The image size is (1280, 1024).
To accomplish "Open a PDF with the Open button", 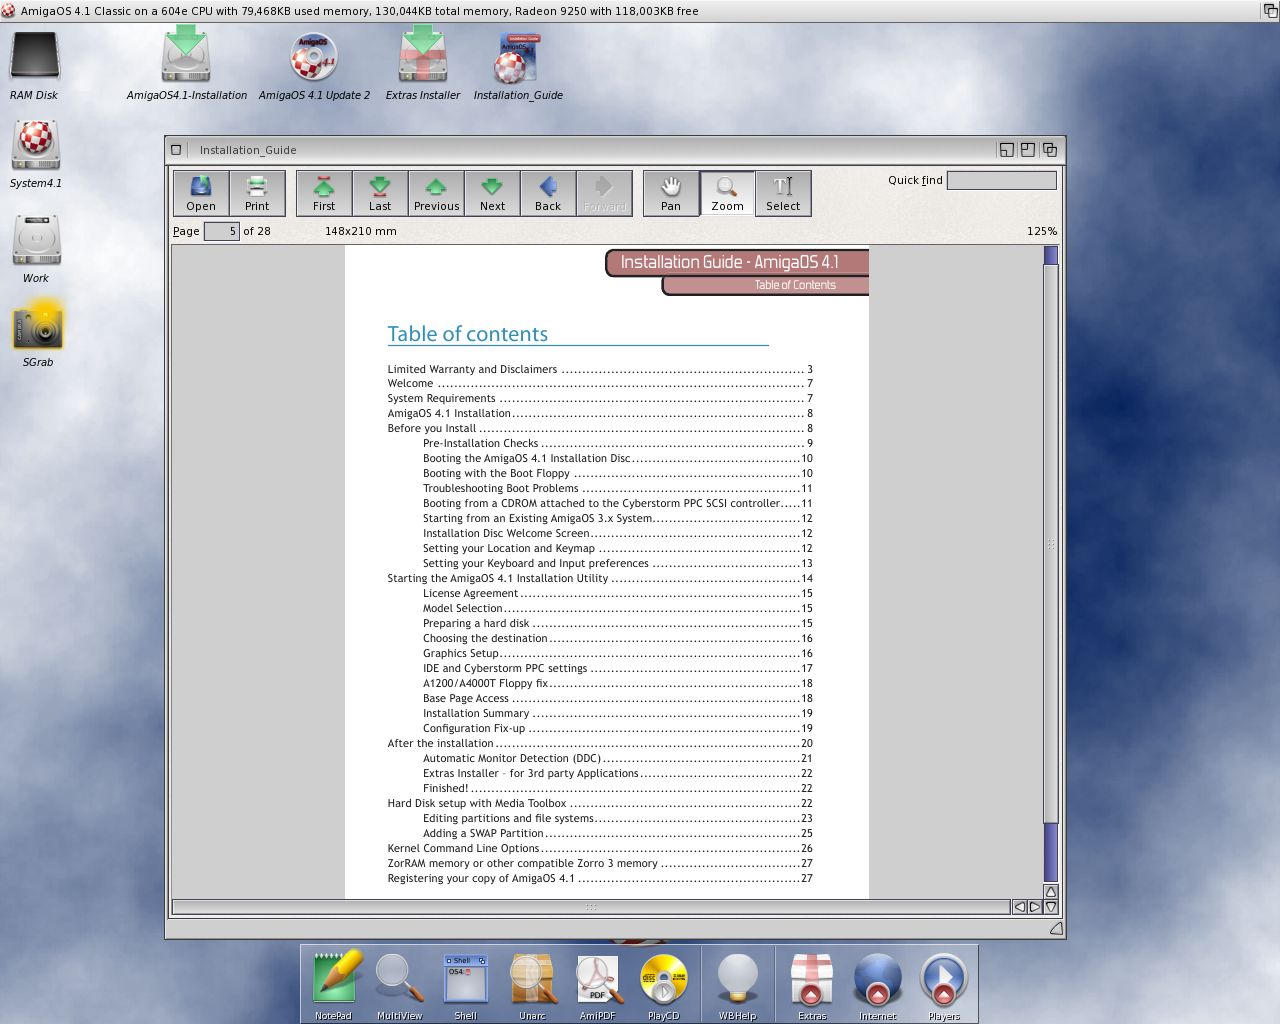I will 201,193.
